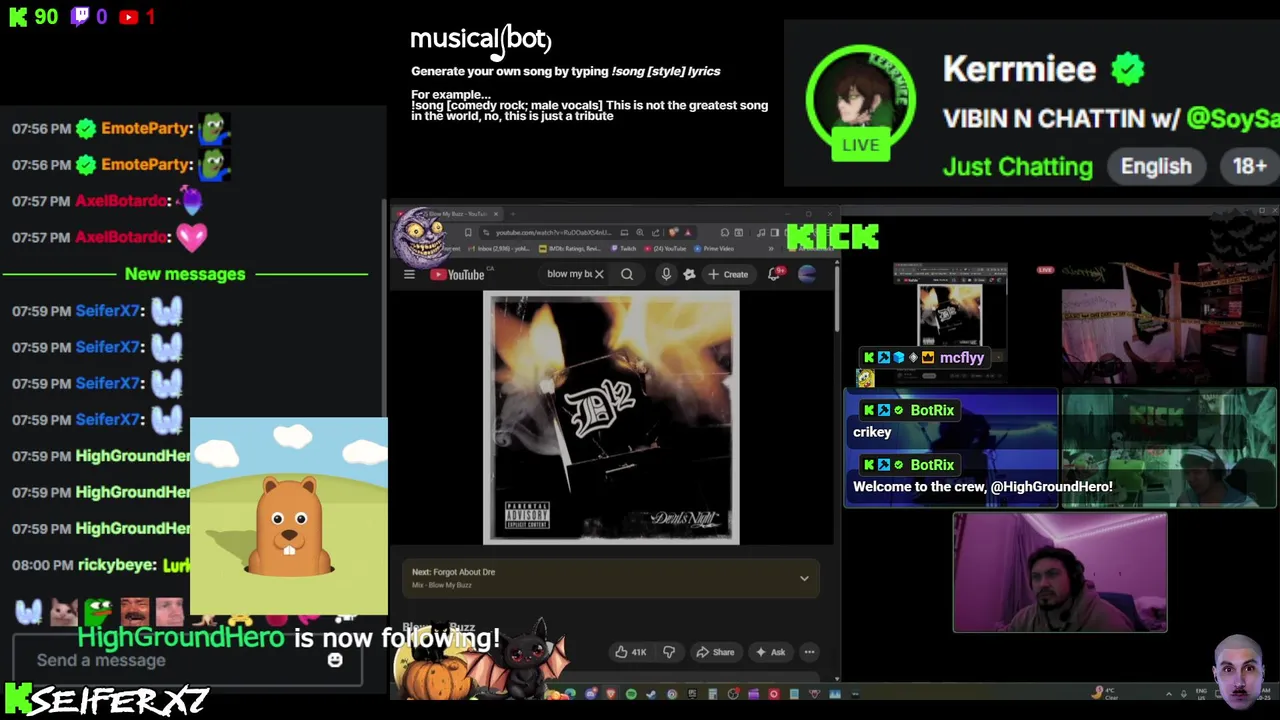Click the YouTube search magnifier button

[627, 274]
